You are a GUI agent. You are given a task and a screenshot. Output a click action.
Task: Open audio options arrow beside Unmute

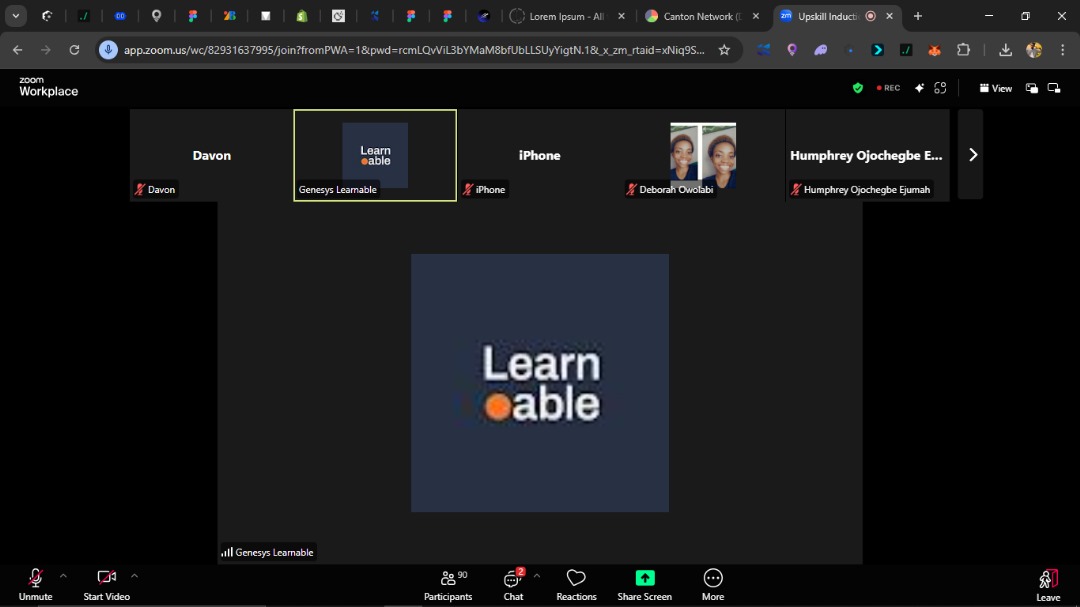[63, 576]
